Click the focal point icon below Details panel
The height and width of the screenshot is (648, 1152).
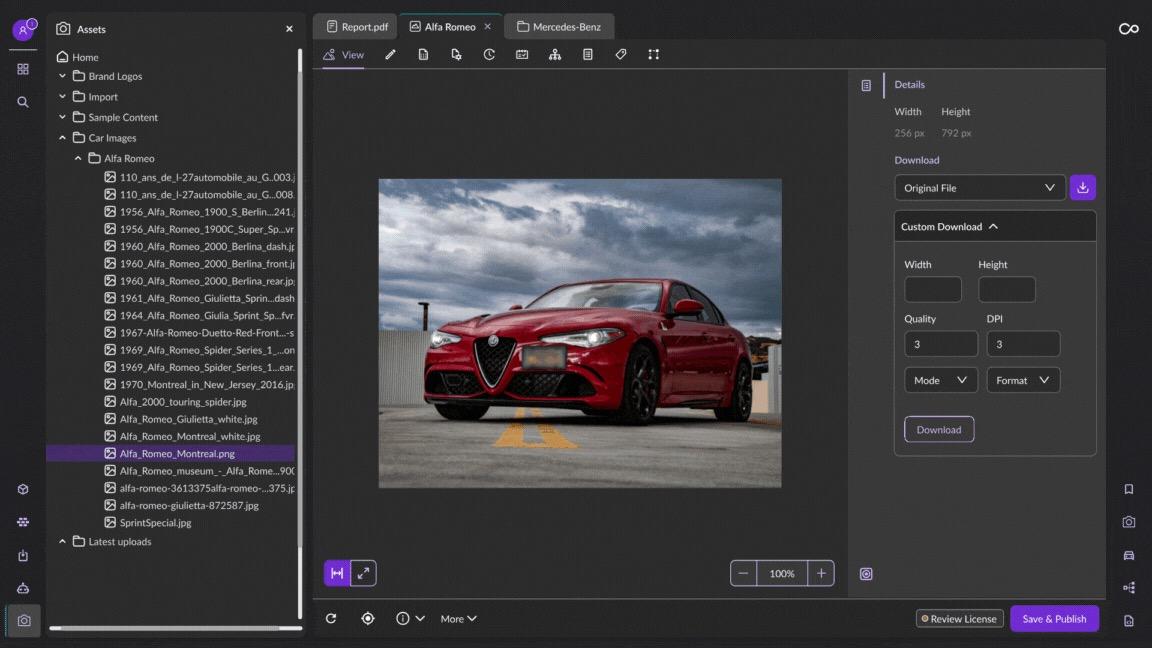click(x=866, y=574)
